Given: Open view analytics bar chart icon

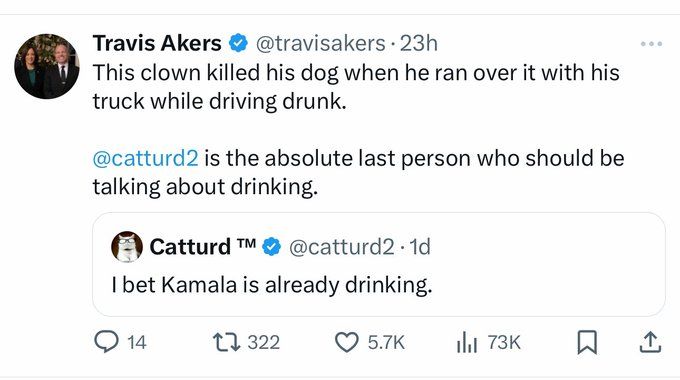Looking at the screenshot, I should [x=467, y=342].
